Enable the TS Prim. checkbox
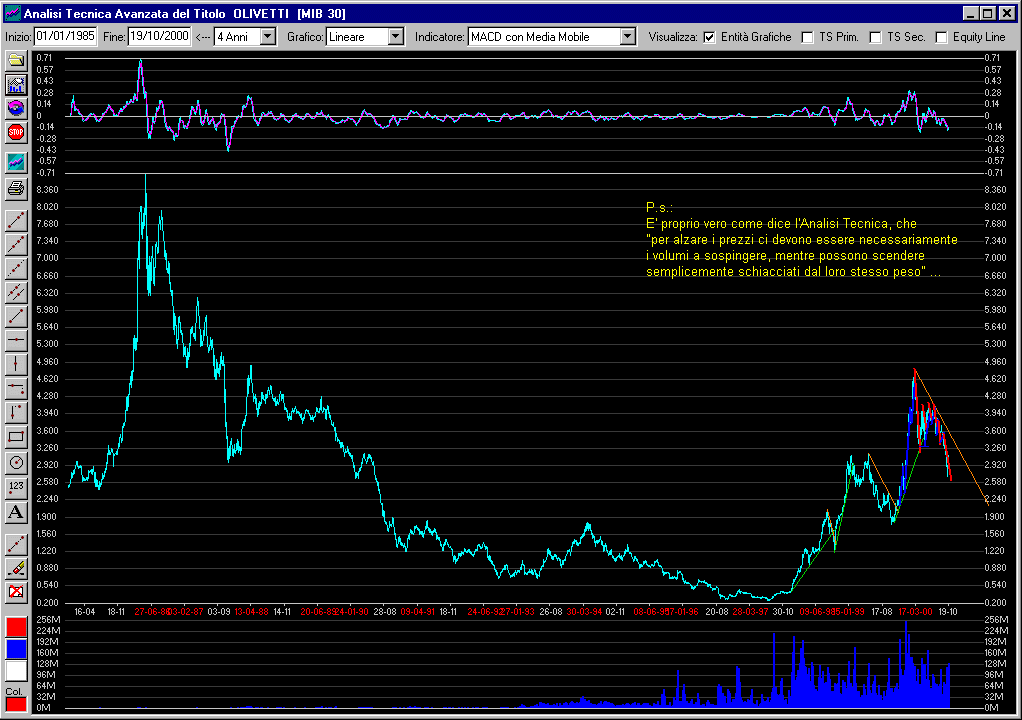 click(x=808, y=37)
